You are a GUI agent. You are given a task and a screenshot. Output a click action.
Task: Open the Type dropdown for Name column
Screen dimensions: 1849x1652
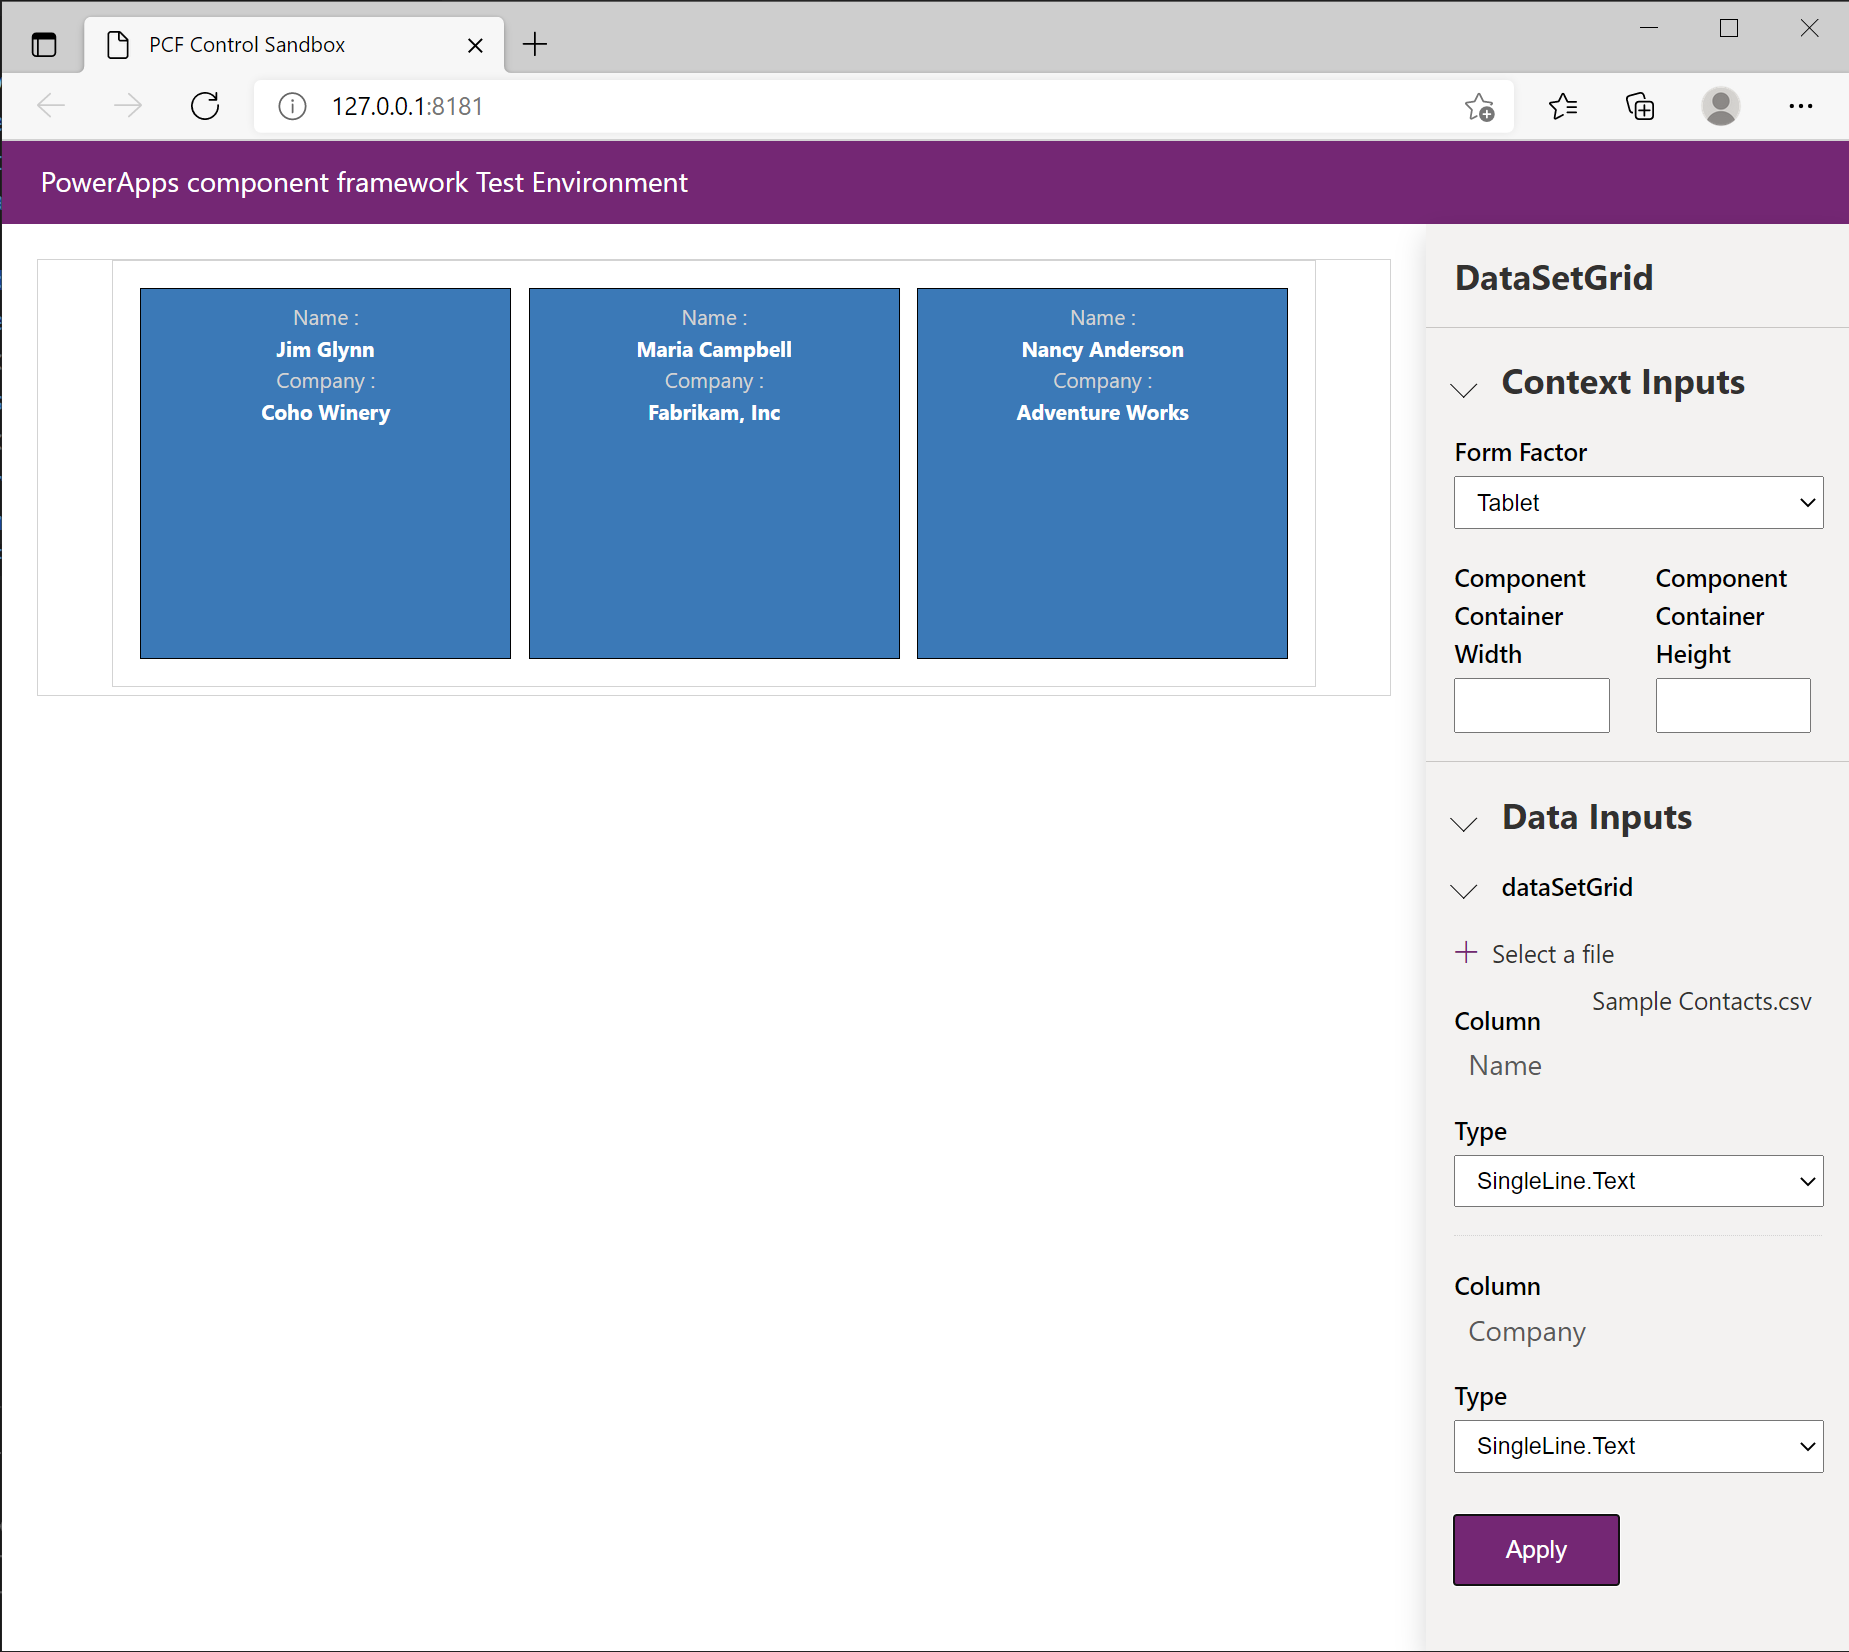(x=1638, y=1181)
